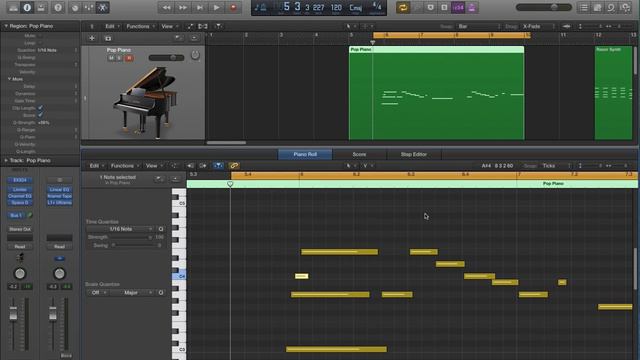Toggle MIDI Out button in Piano Roll
The image size is (640, 360).
[203, 166]
